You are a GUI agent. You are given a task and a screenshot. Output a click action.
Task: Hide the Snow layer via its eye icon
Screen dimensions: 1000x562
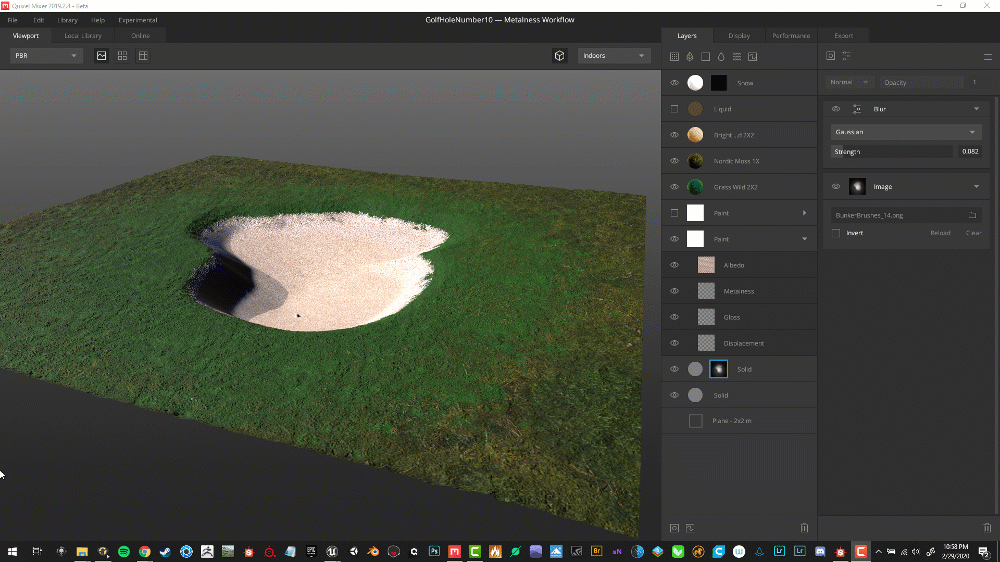[674, 83]
